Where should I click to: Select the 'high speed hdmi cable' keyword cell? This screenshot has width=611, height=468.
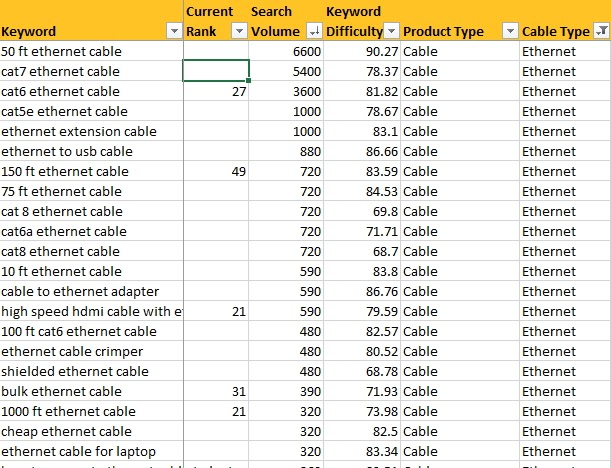92,311
